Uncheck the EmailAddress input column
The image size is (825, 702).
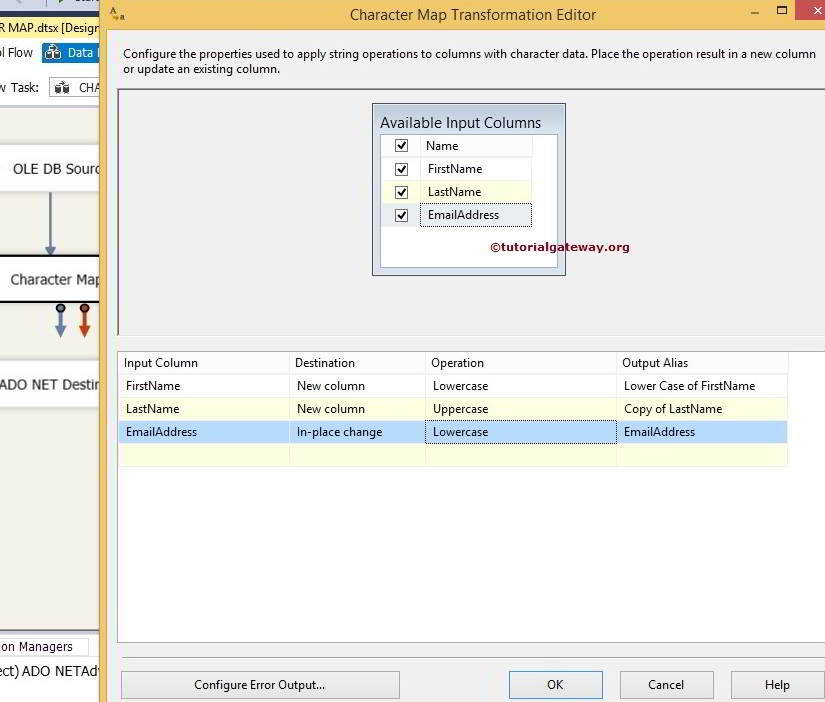click(x=401, y=214)
